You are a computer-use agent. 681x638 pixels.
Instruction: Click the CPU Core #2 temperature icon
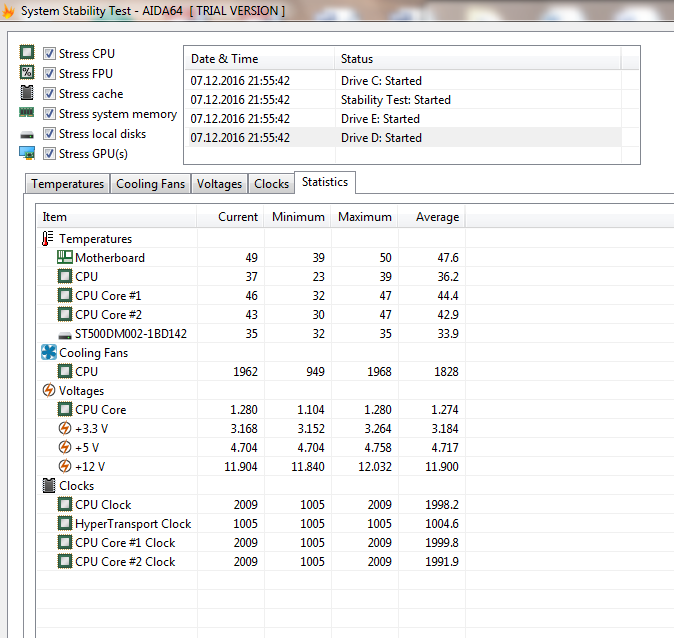pyautogui.click(x=65, y=314)
